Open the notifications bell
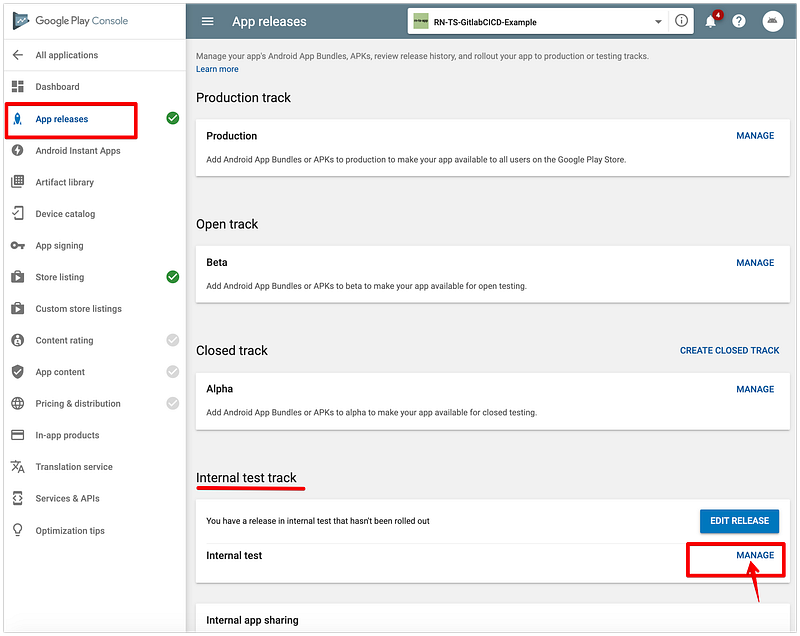 point(711,21)
